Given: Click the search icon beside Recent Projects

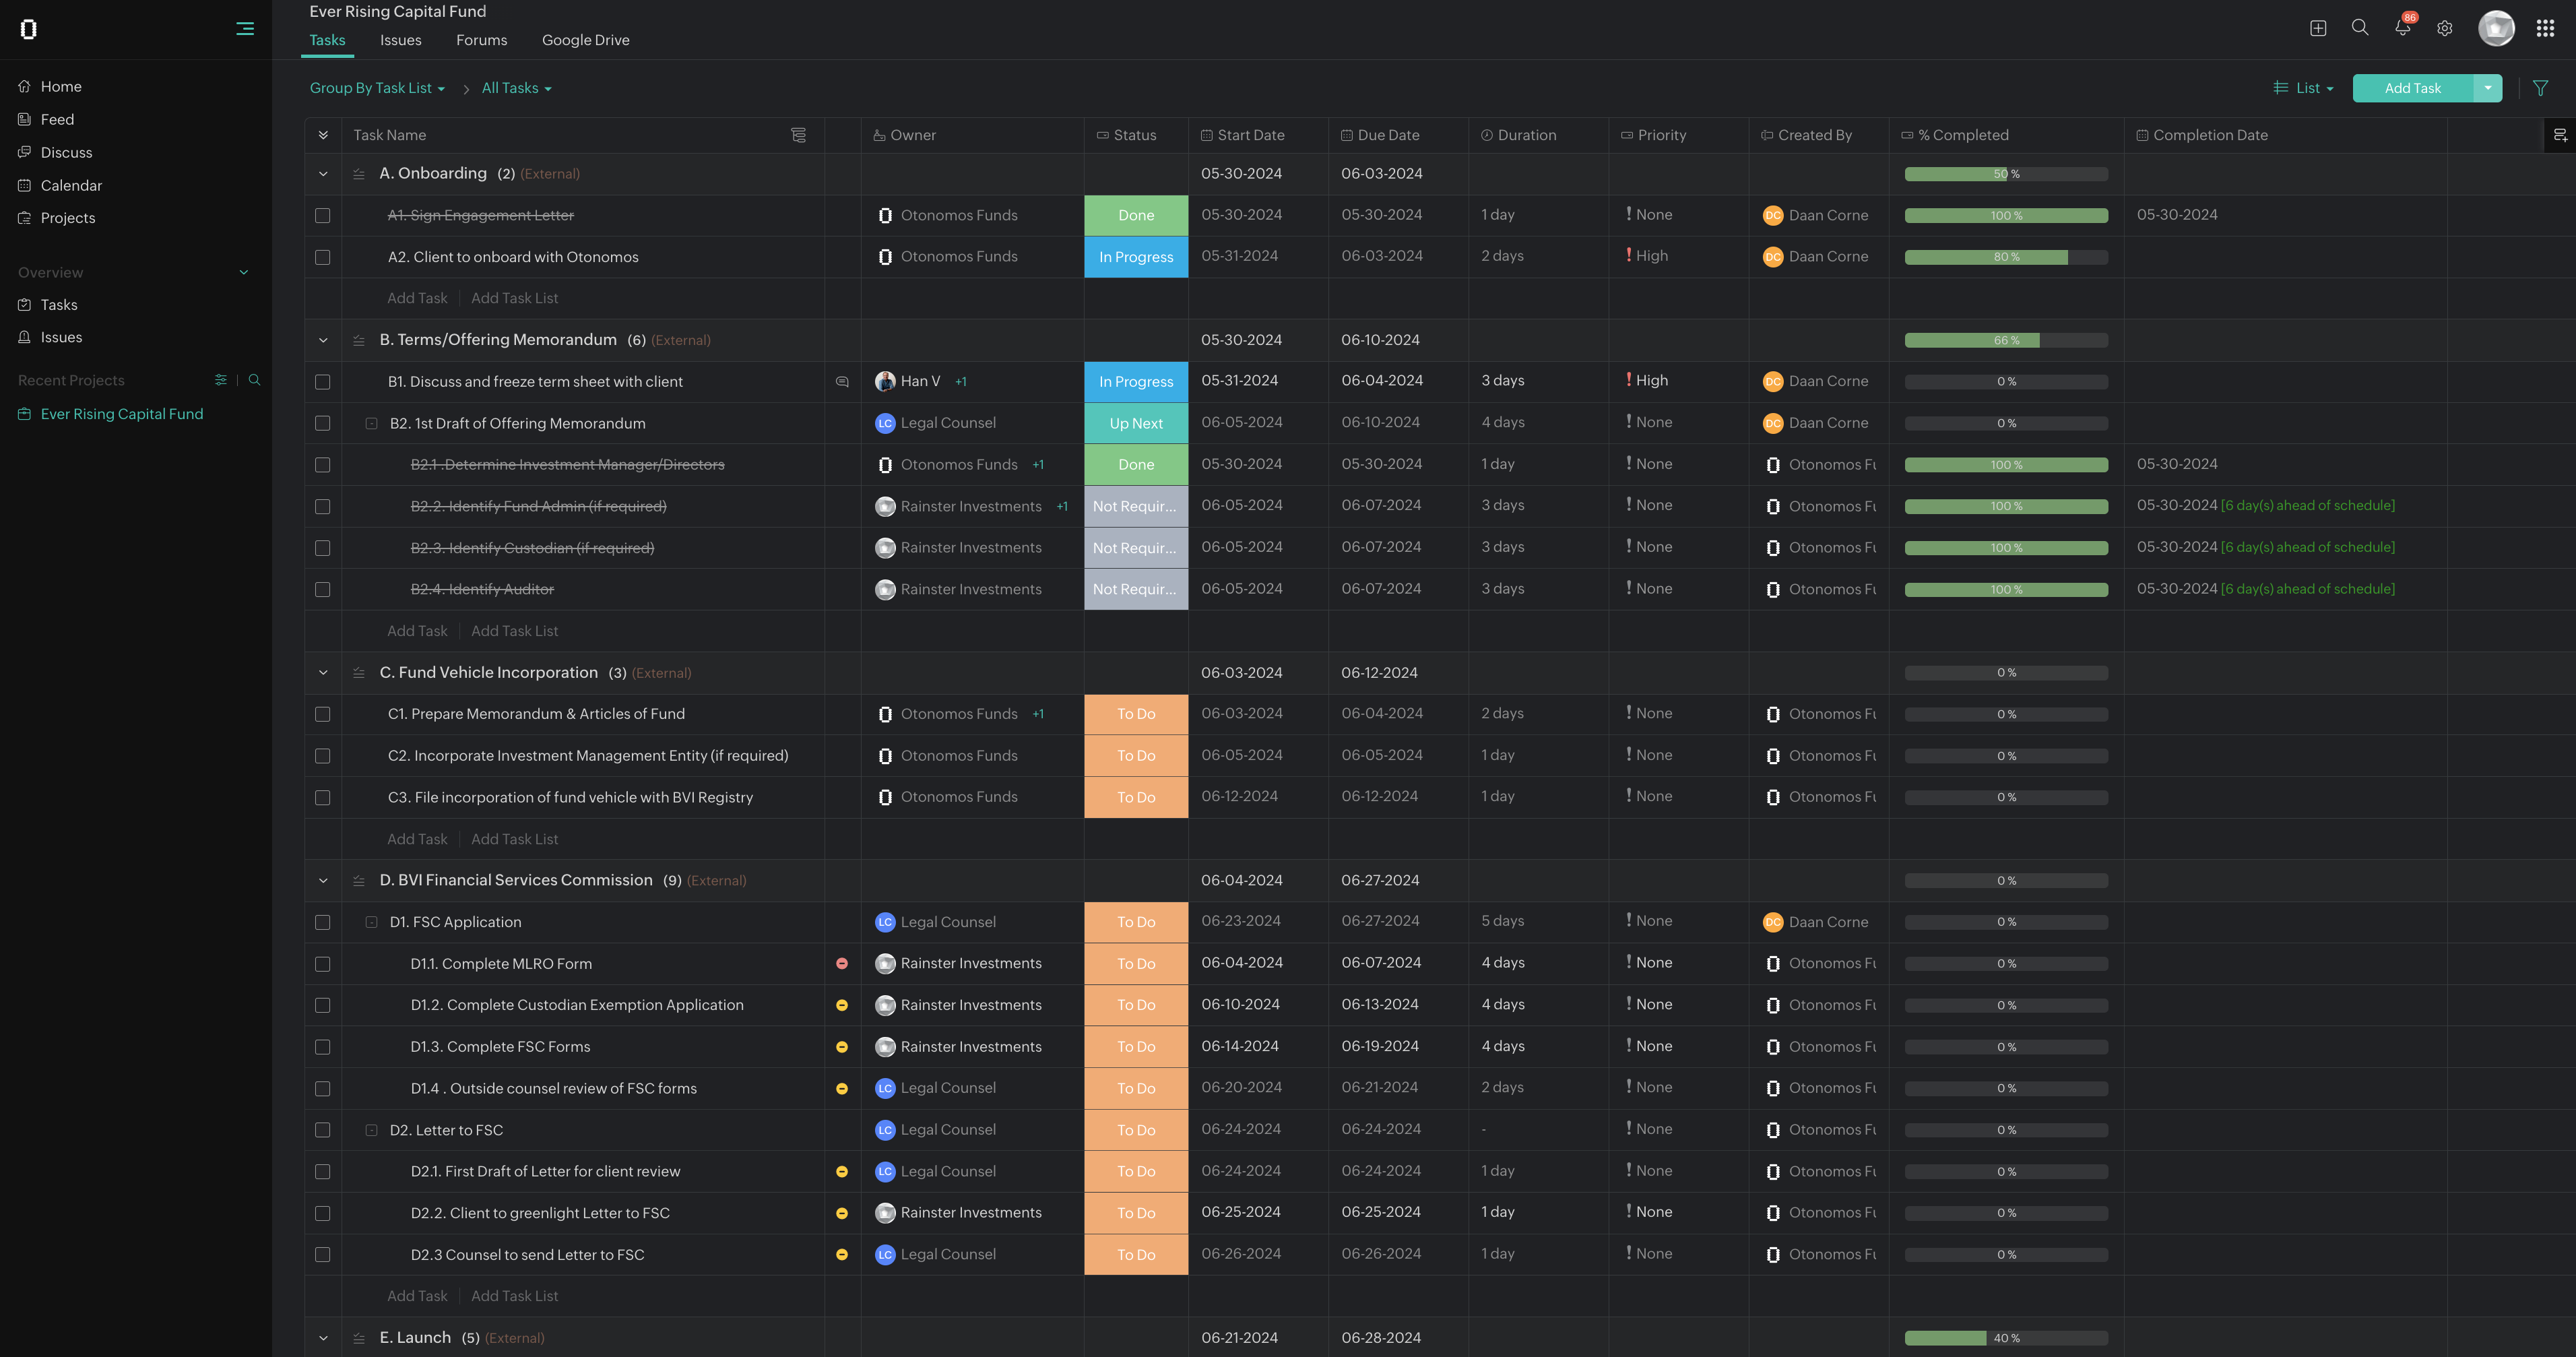Looking at the screenshot, I should (255, 380).
